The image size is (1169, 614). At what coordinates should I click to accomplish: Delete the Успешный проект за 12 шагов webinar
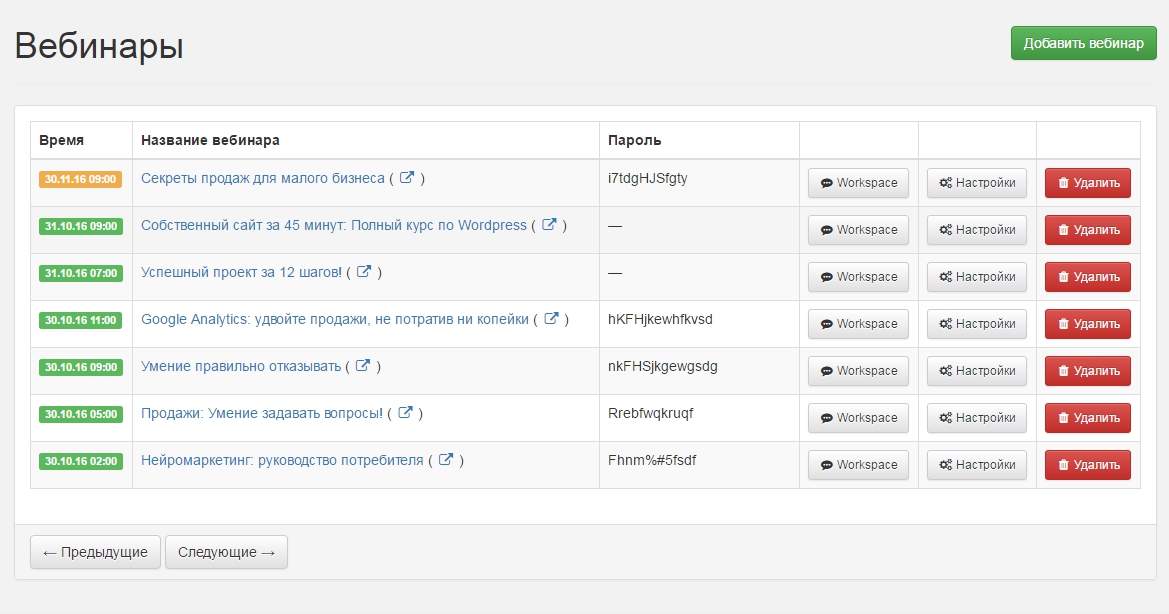pos(1087,277)
